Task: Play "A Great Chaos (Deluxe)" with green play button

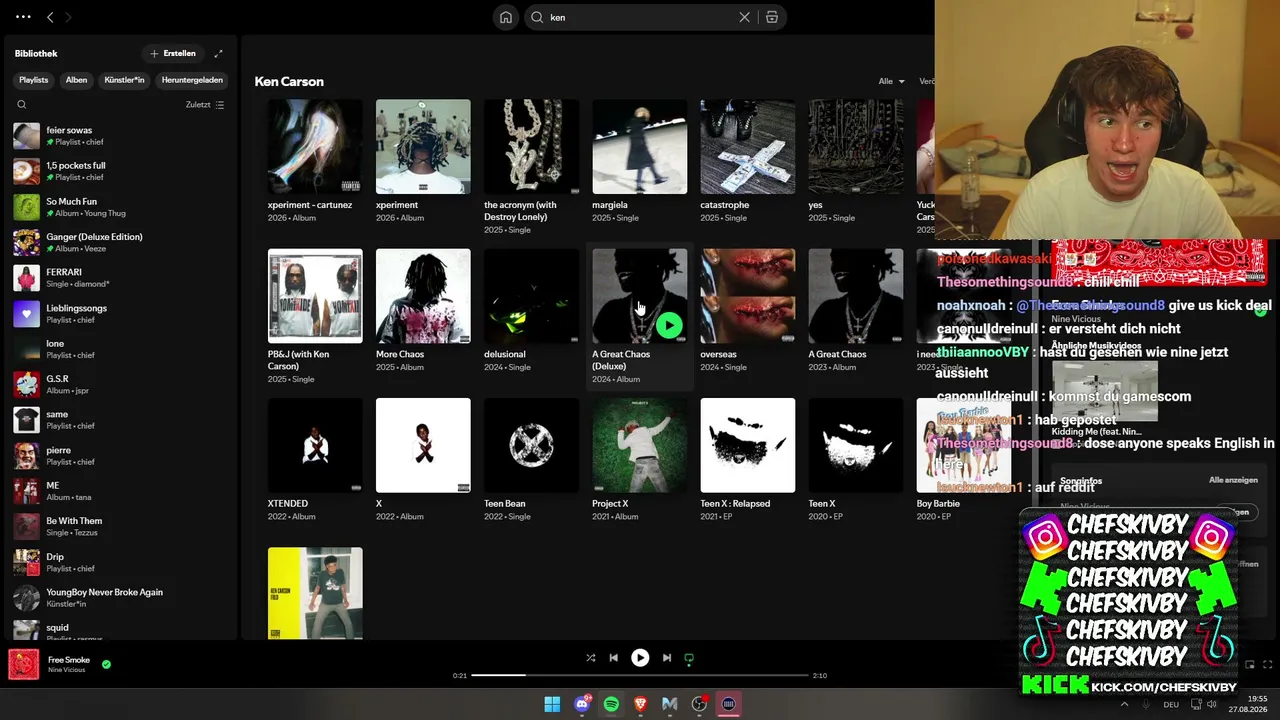Action: (669, 325)
